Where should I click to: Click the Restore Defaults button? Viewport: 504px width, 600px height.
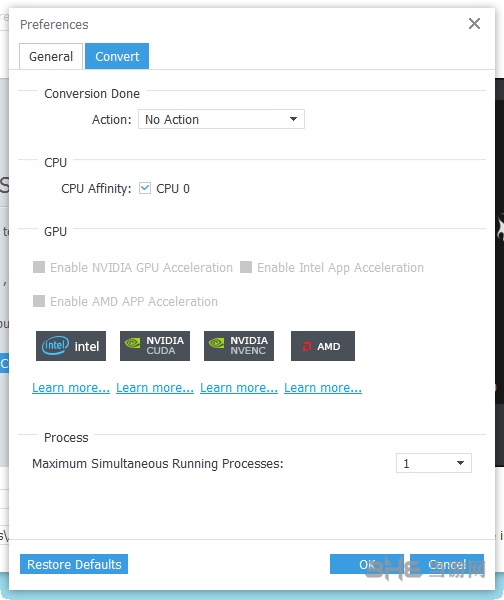[x=74, y=564]
